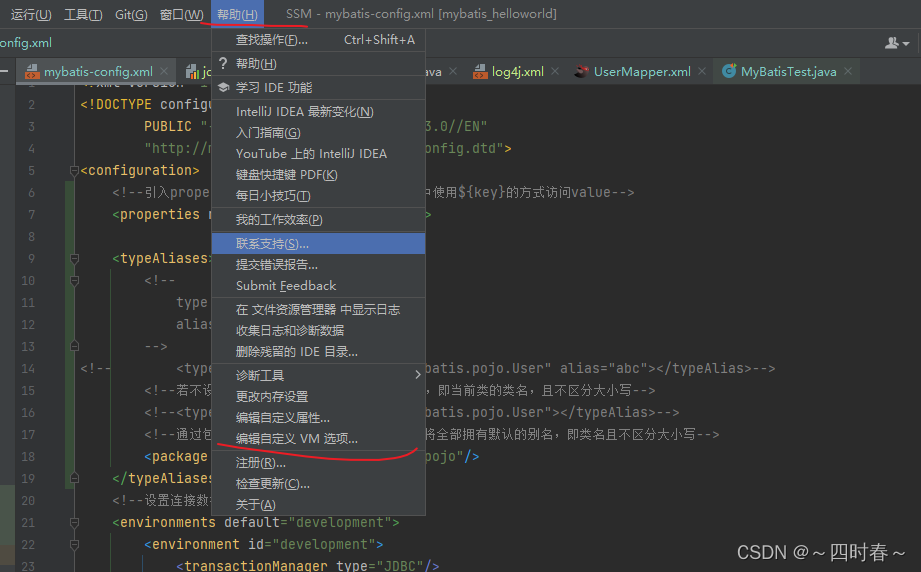Open the user account dropdown icon
921x572 pixels.
(897, 43)
